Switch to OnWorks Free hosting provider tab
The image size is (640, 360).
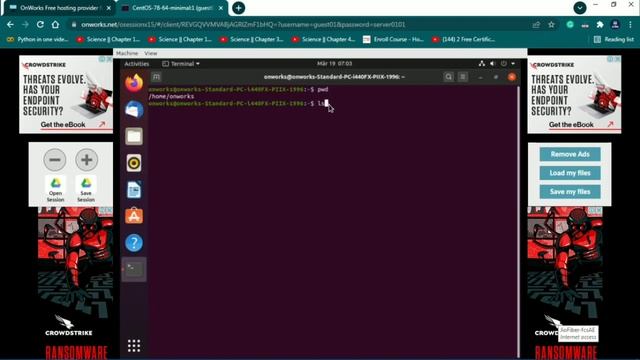click(59, 8)
